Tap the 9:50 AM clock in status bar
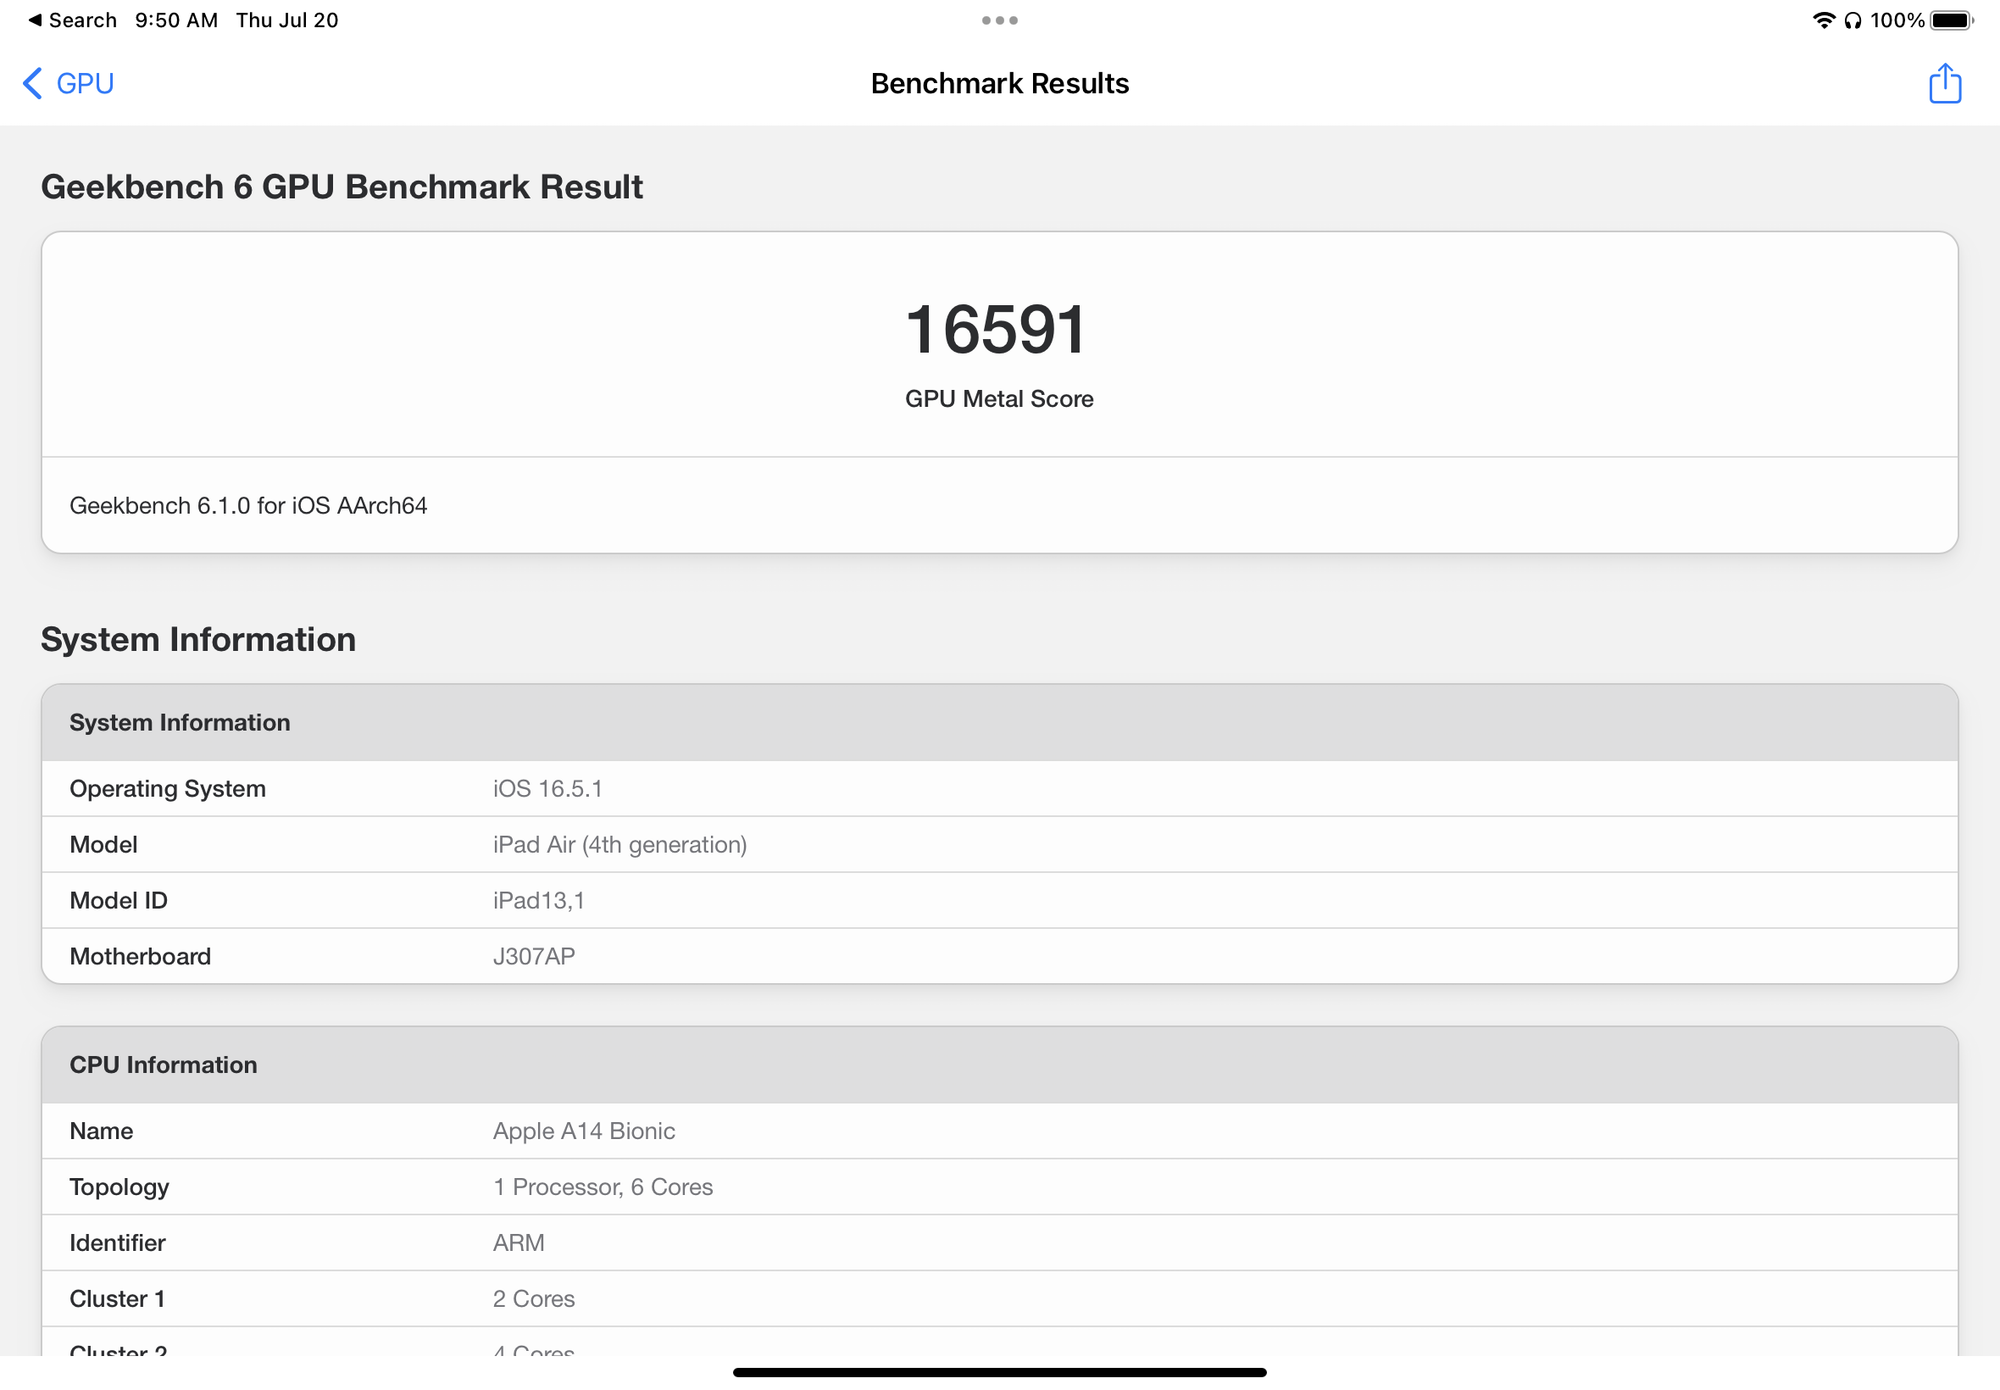 [176, 20]
